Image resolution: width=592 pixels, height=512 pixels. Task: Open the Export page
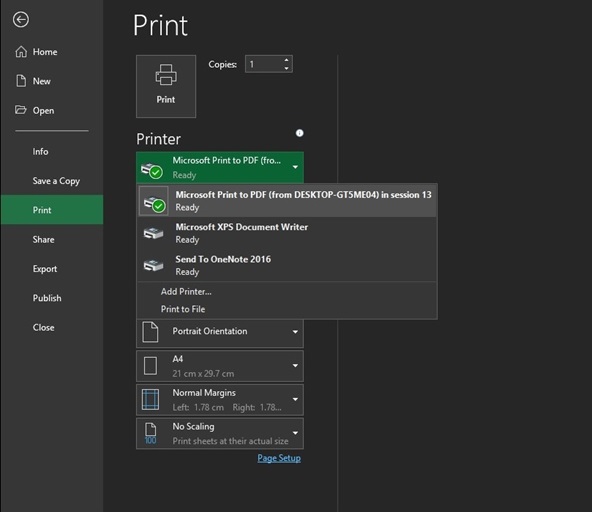point(52,269)
